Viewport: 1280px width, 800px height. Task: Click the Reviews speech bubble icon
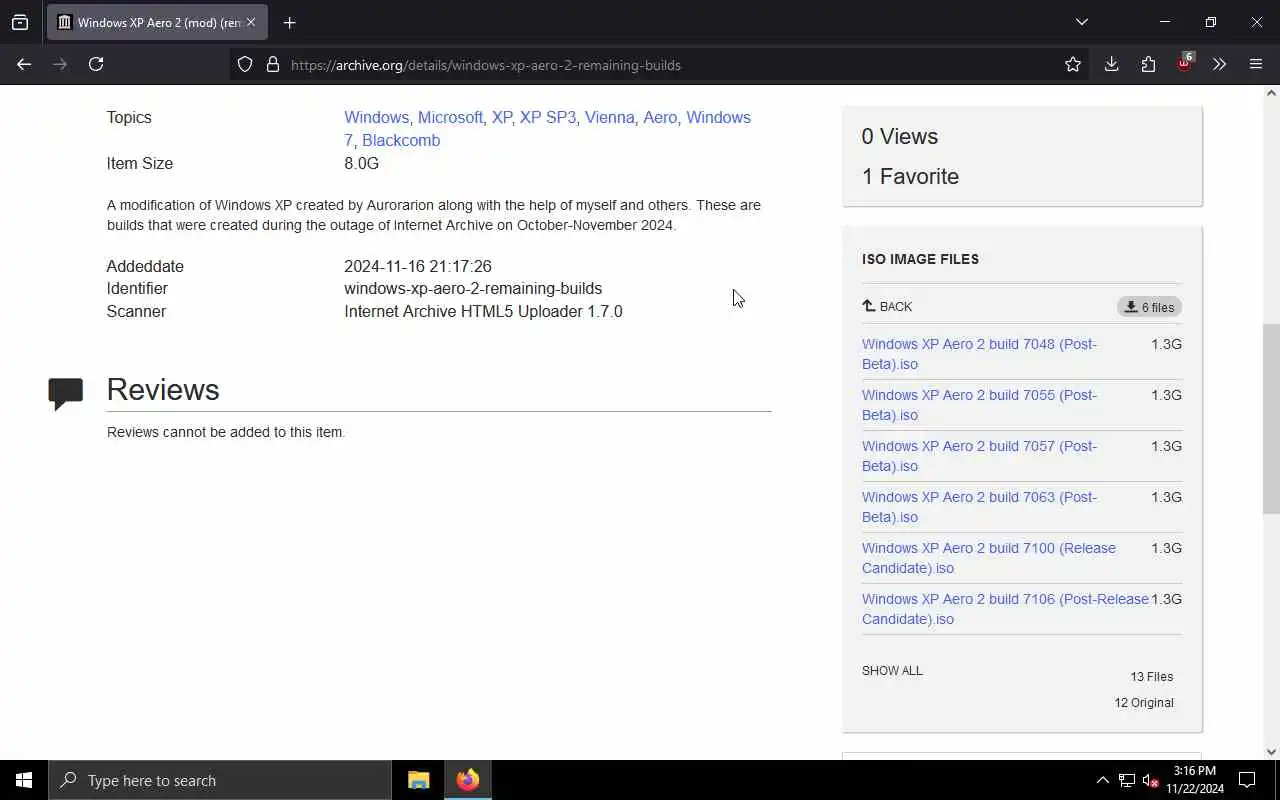click(66, 394)
